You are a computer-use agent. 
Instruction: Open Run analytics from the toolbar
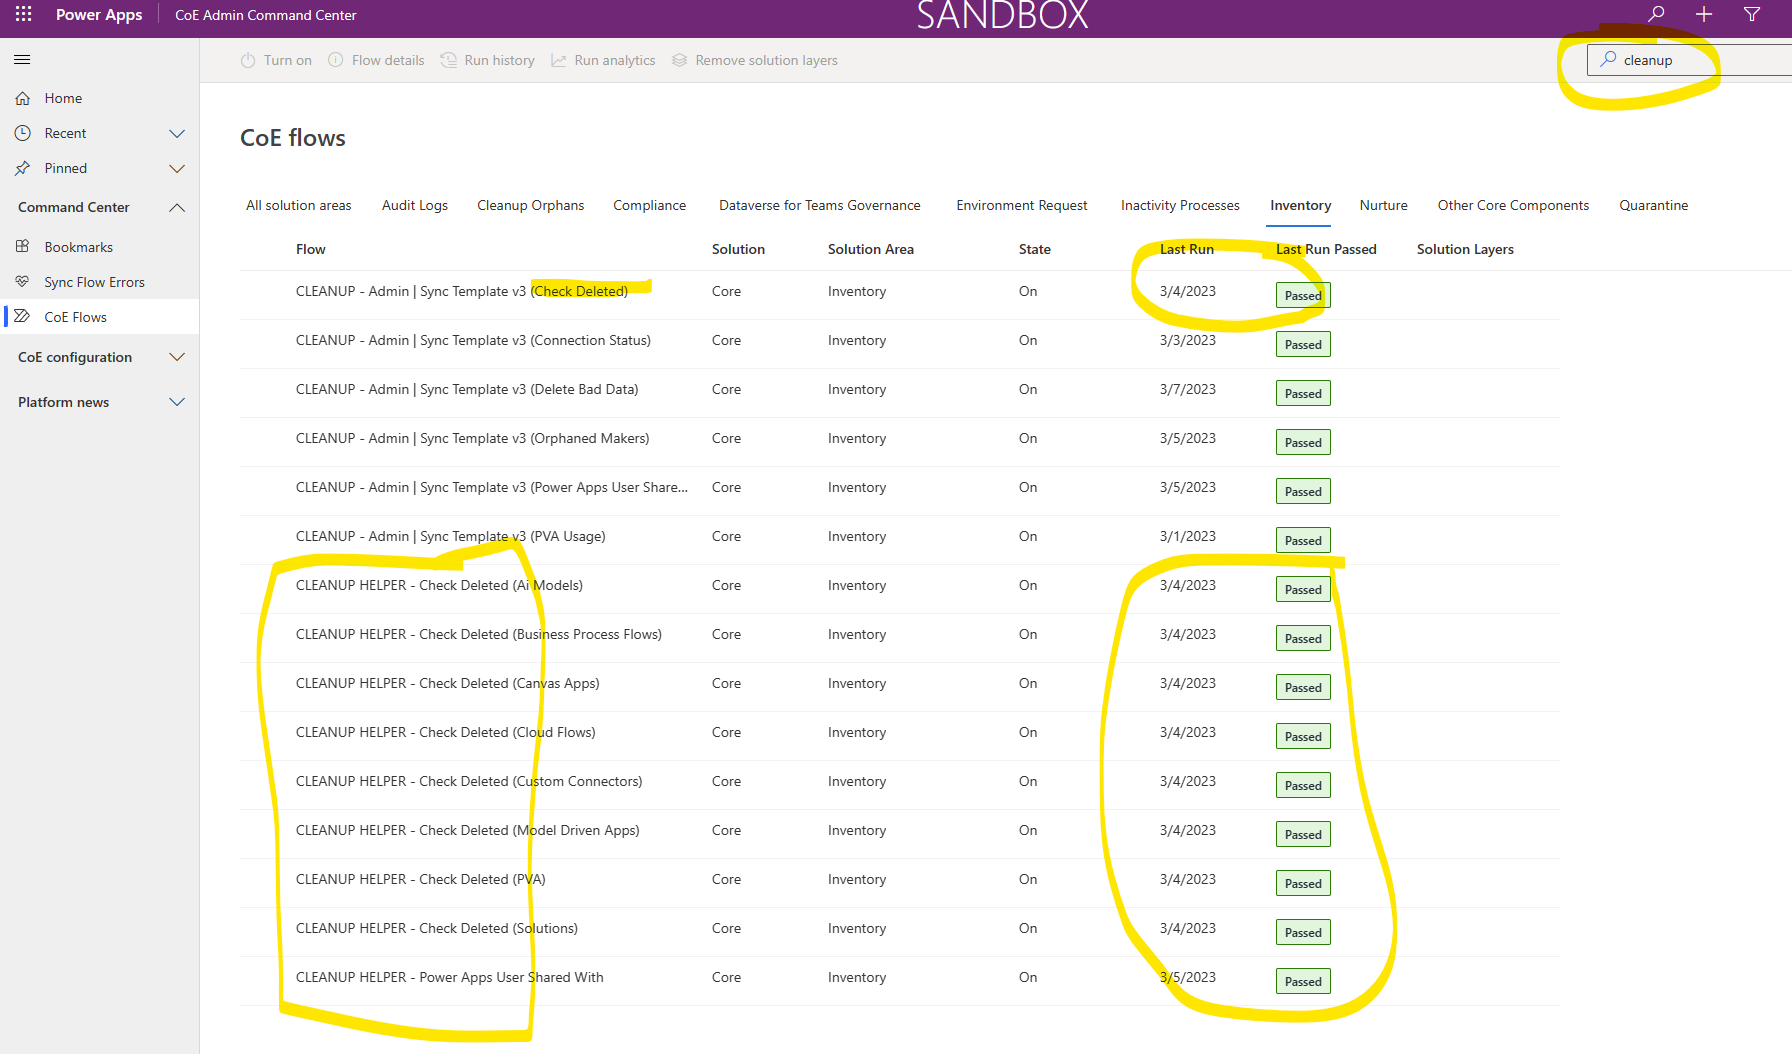click(x=614, y=60)
